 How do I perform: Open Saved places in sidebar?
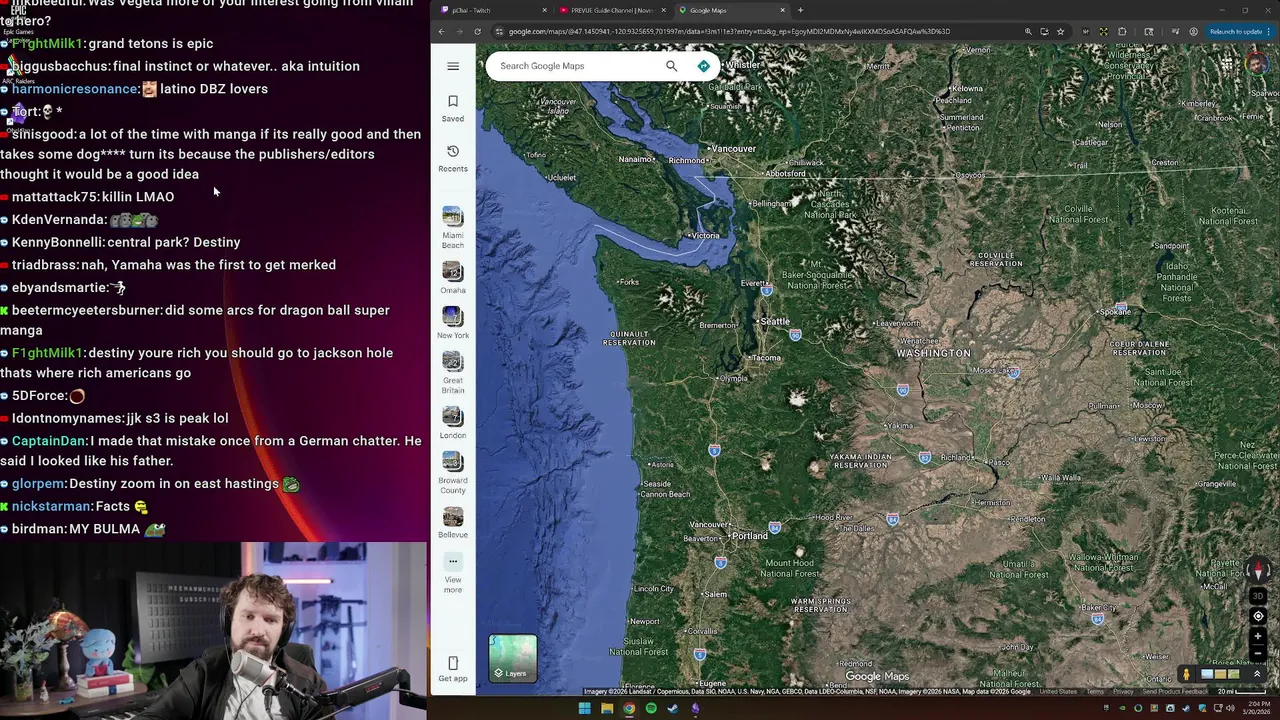453,108
